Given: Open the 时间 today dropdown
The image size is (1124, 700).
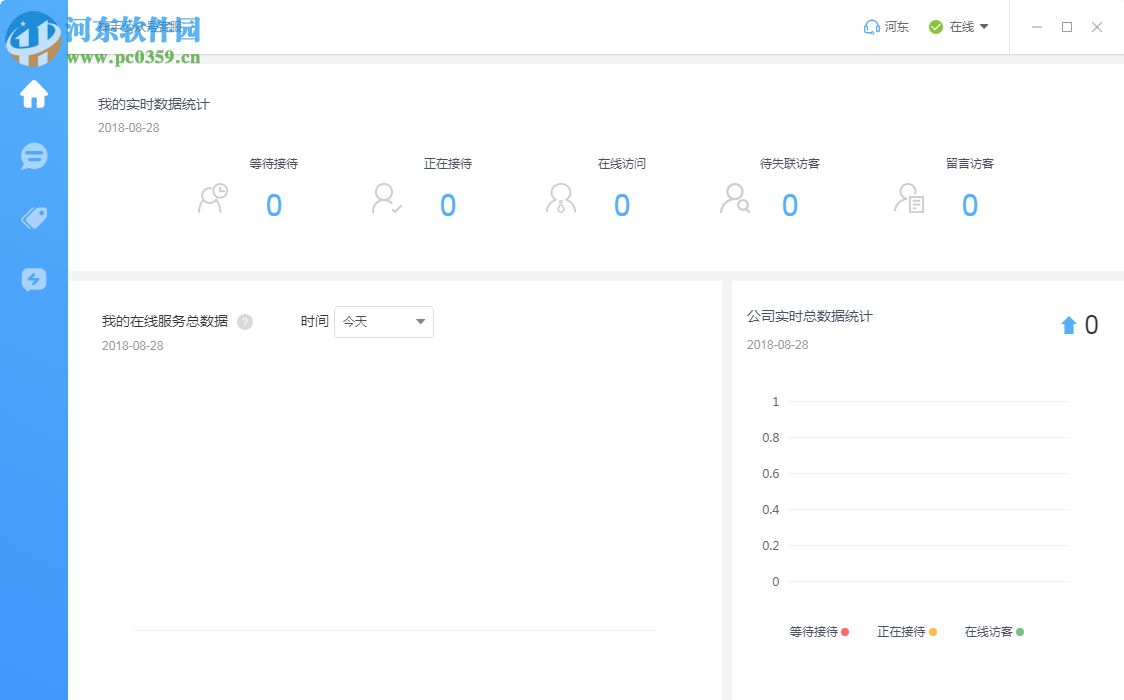Looking at the screenshot, I should coord(383,321).
